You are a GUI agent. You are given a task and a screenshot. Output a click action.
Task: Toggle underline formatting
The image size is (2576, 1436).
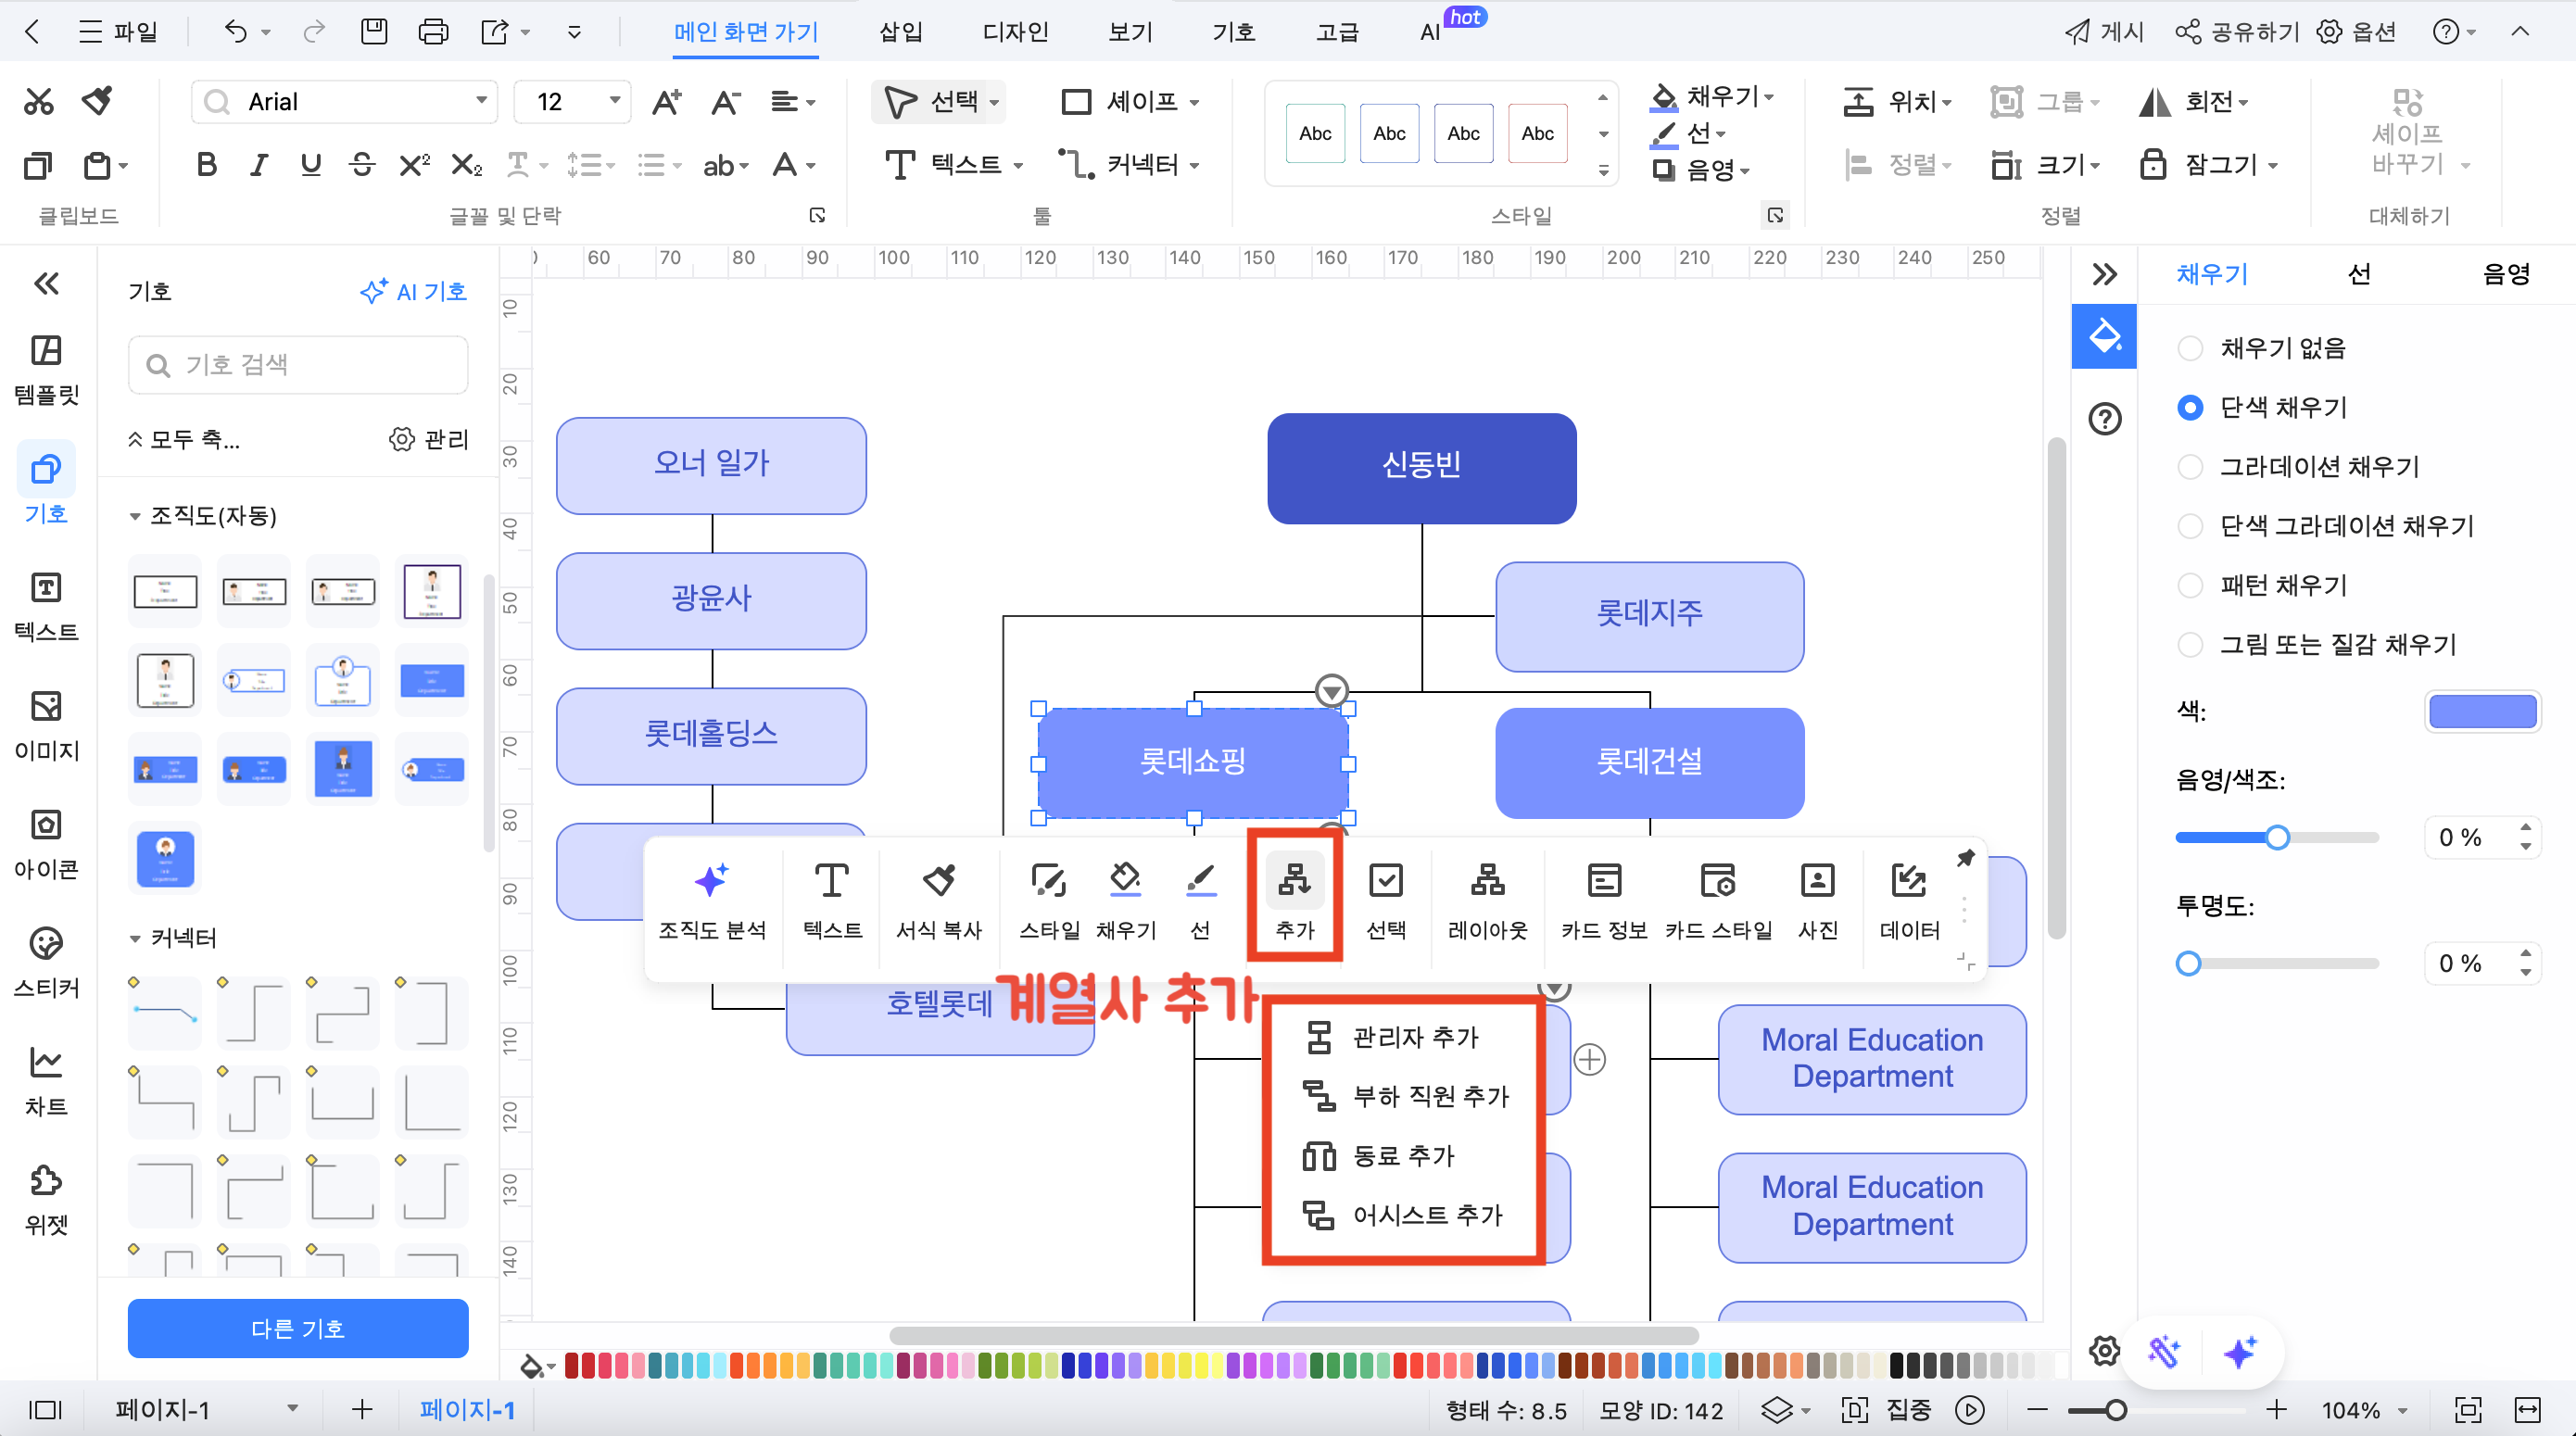click(x=311, y=165)
